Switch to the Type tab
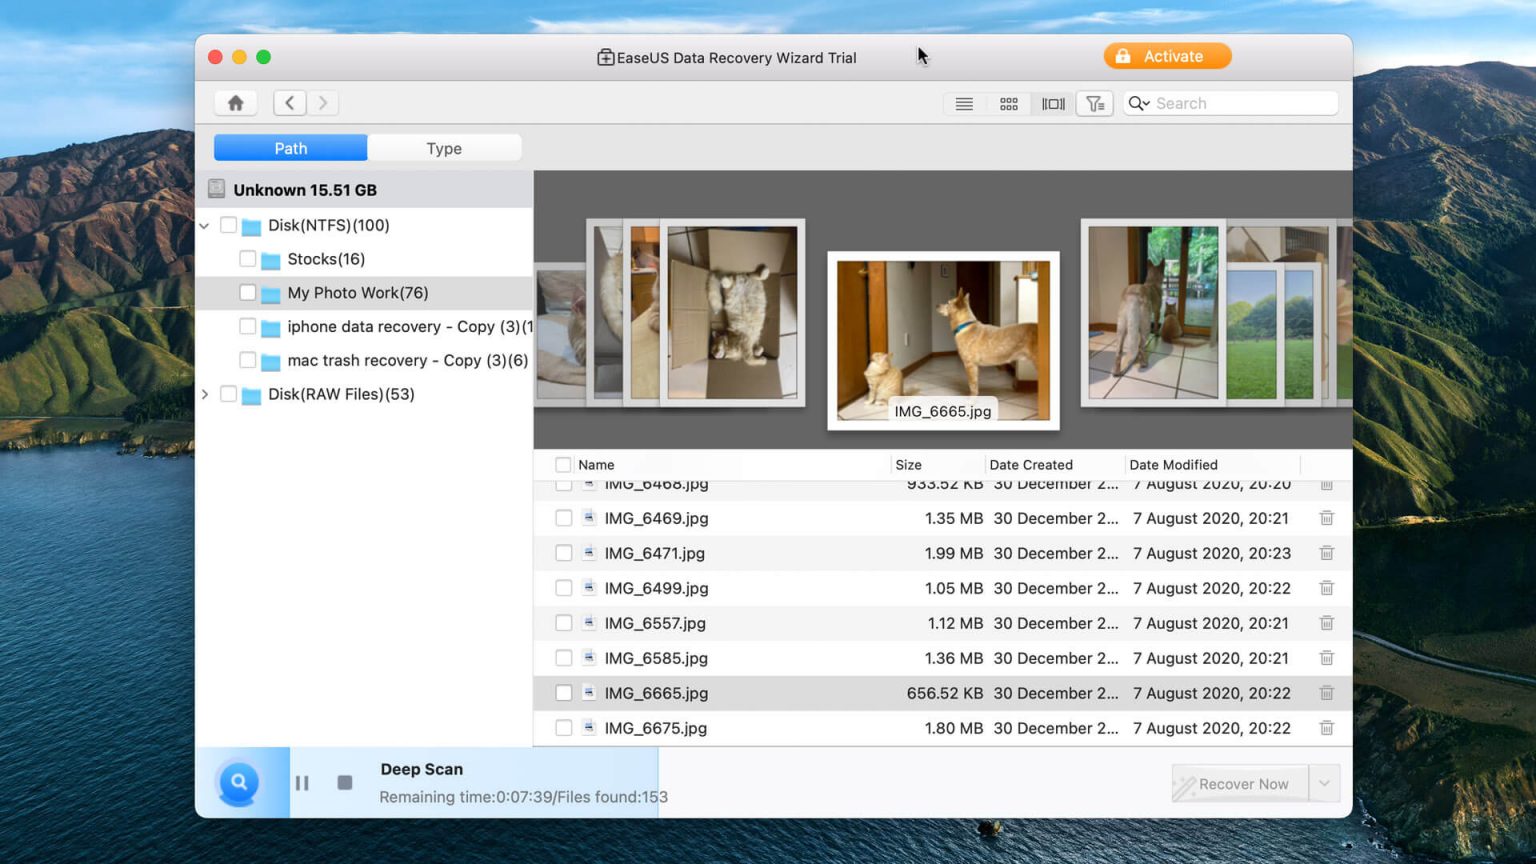 (444, 148)
